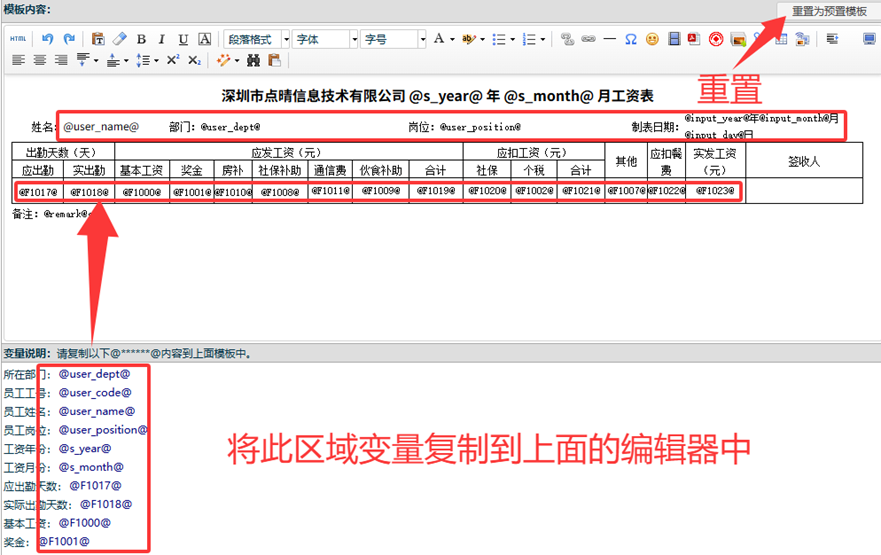This screenshot has height=555, width=881.
Task: Center align the text
Action: pyautogui.click(x=40, y=60)
